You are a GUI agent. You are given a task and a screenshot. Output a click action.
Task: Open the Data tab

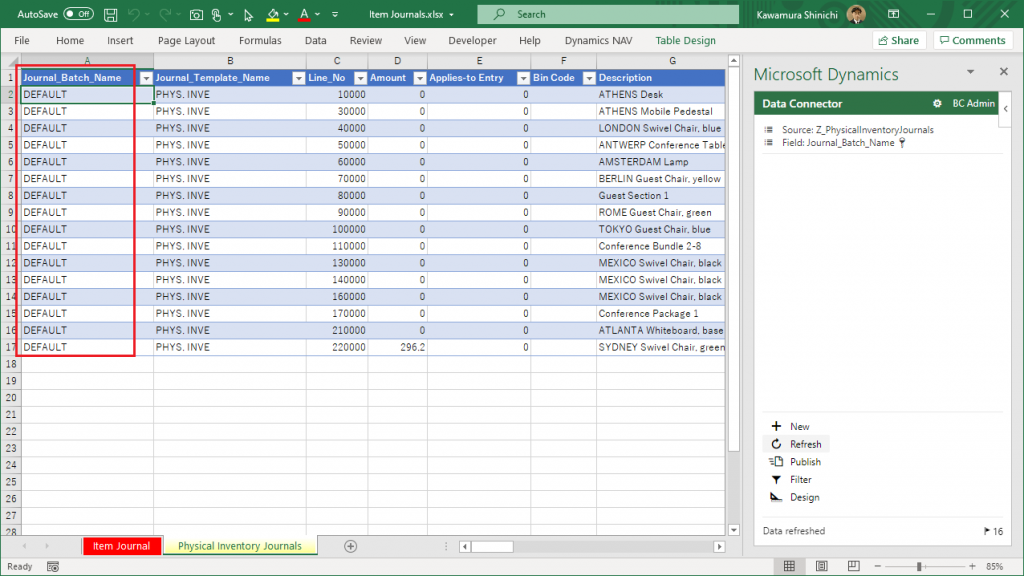coord(315,40)
